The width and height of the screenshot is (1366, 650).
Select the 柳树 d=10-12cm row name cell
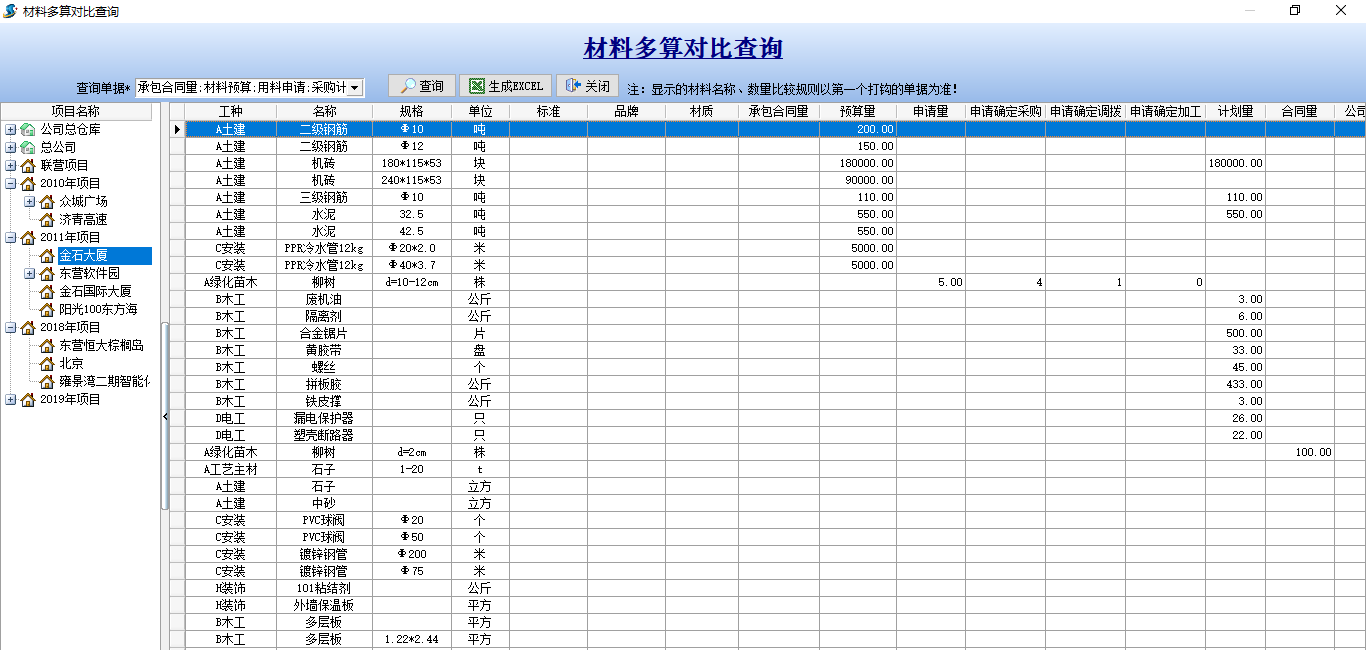pyautogui.click(x=324, y=283)
